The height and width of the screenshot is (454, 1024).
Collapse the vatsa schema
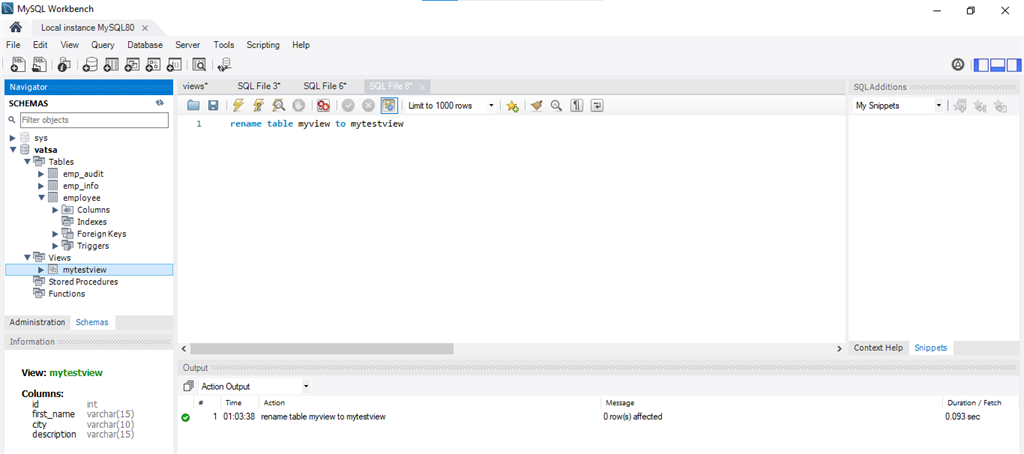tap(12, 150)
